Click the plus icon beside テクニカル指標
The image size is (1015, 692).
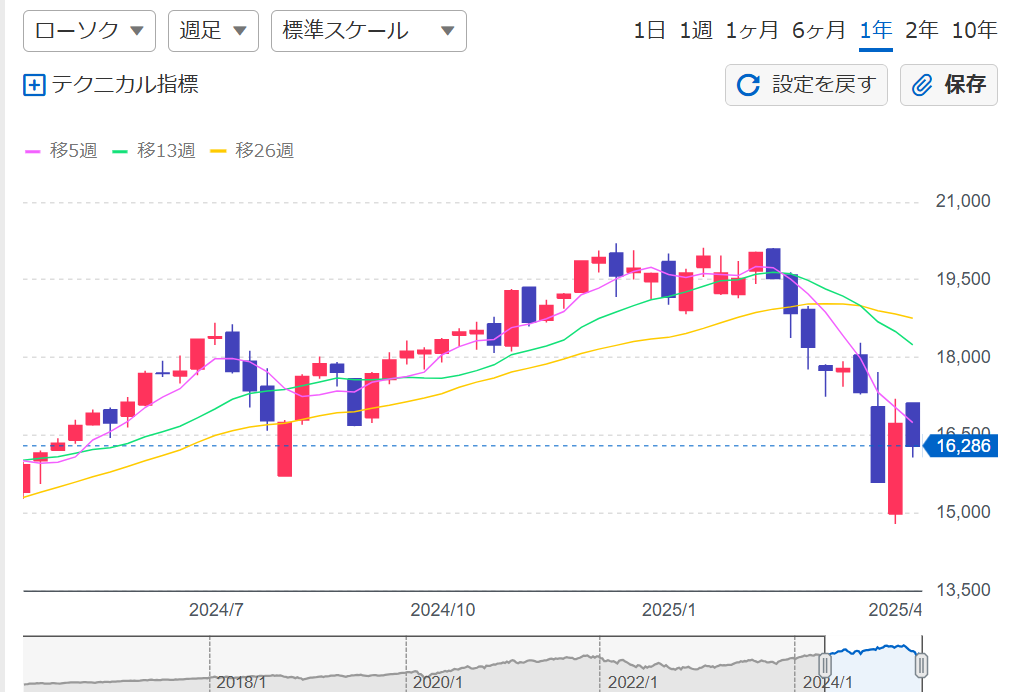coord(34,85)
